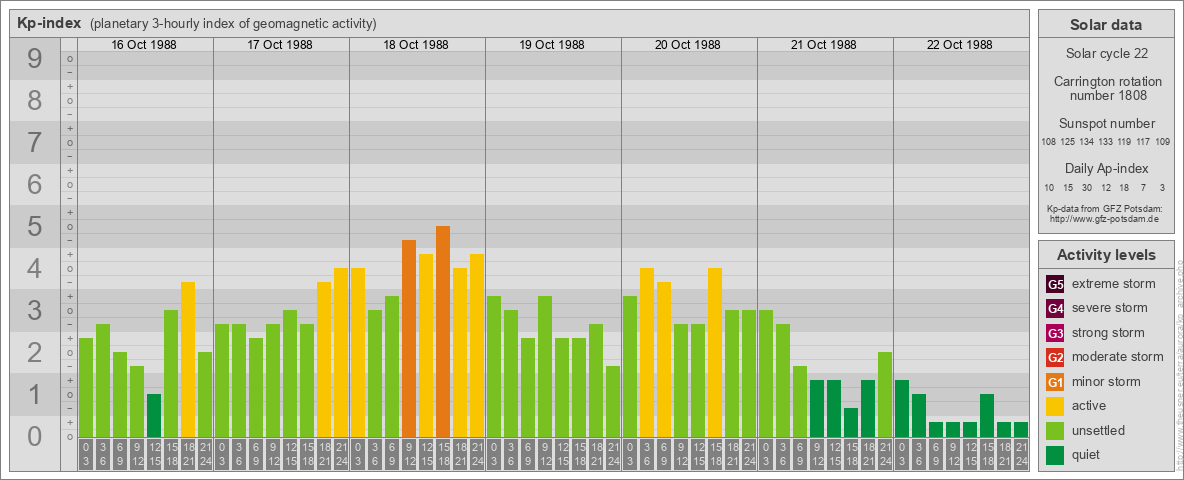
Task: Click the '16 Oct 1988' date header
Action: click(x=144, y=45)
